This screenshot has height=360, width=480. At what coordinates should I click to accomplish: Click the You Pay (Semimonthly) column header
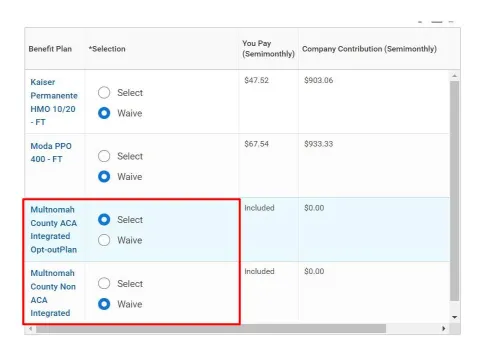pyautogui.click(x=268, y=49)
